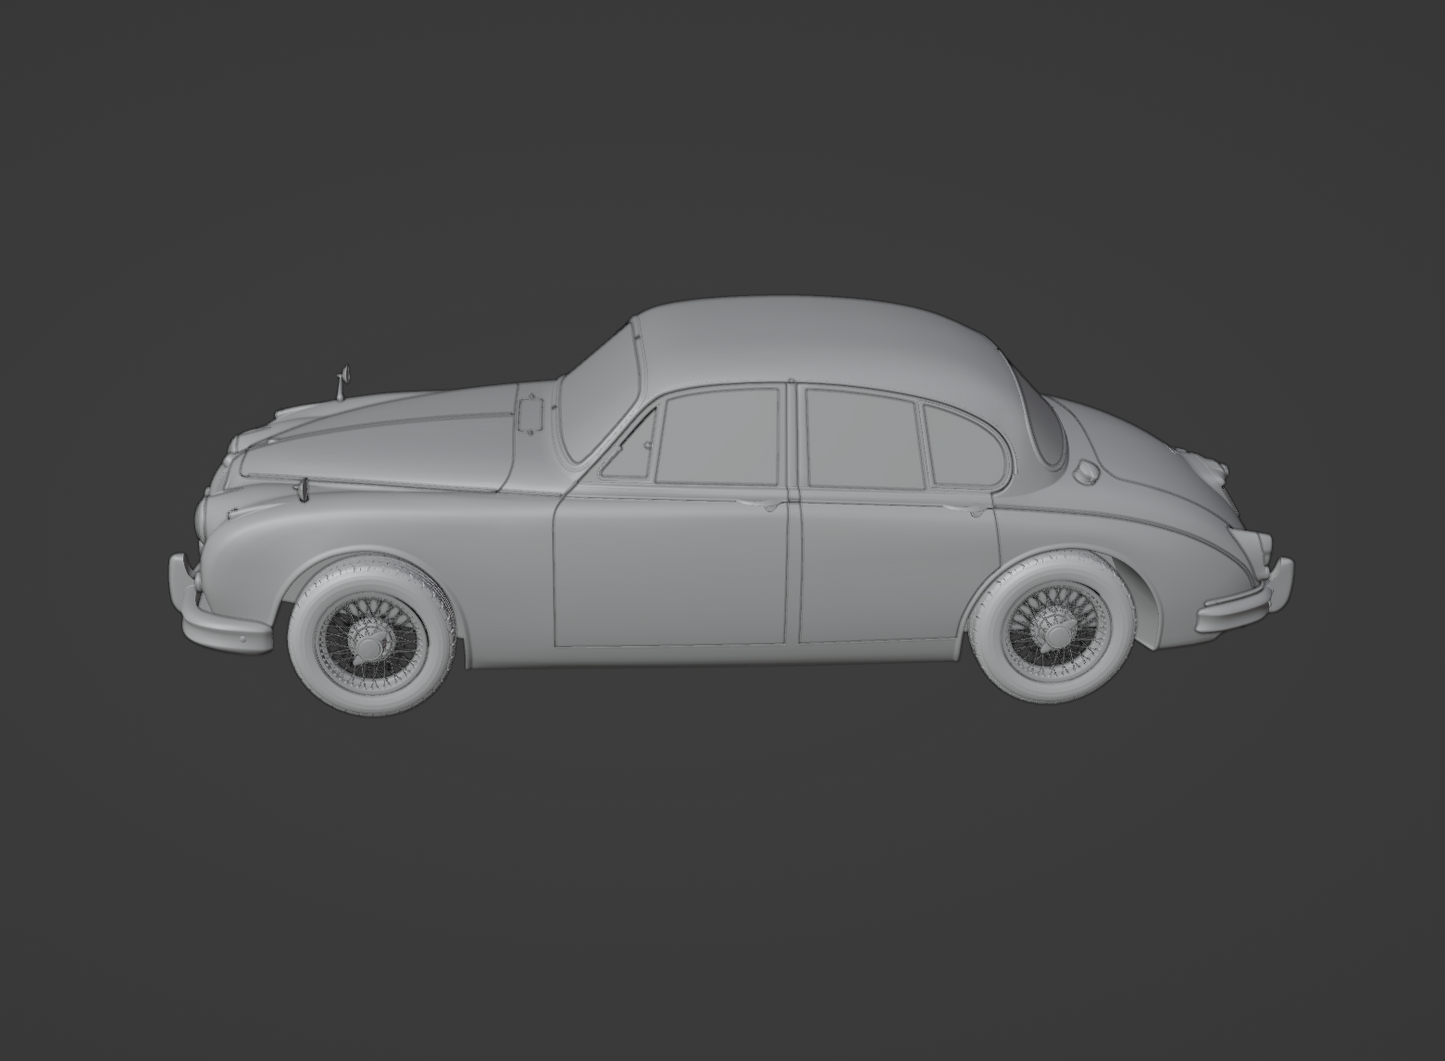The width and height of the screenshot is (1445, 1061).
Task: Select the rectangular vent flap near the windshield
Action: (529, 414)
